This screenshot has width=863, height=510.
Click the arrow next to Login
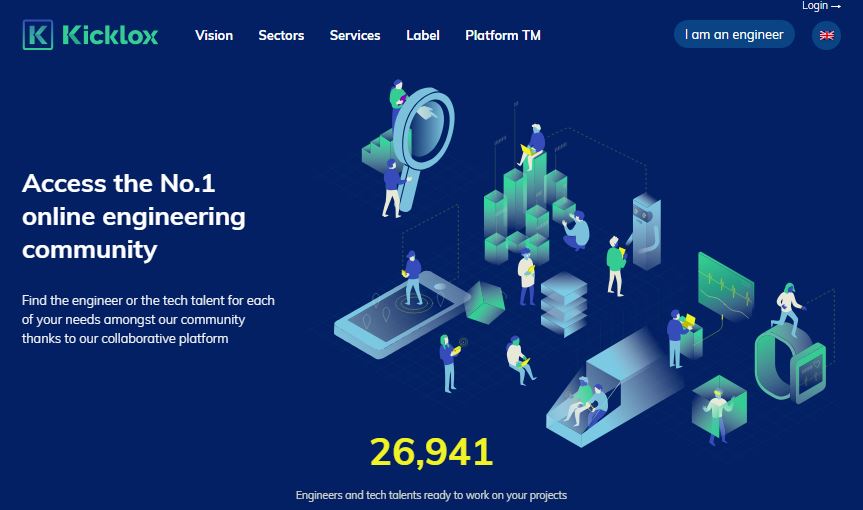tap(836, 7)
